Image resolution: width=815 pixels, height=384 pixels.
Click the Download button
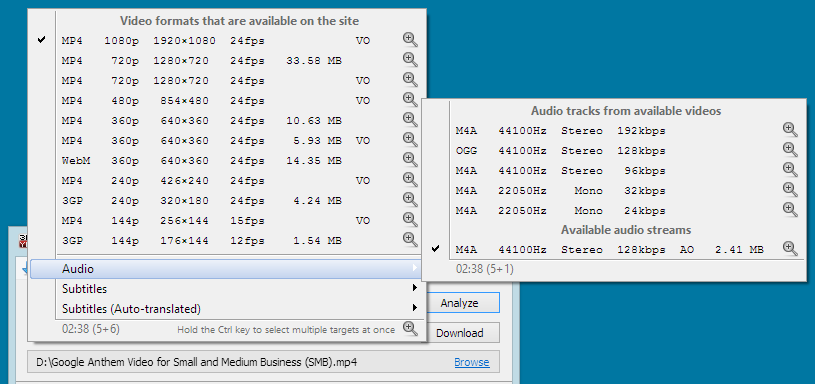pos(459,333)
